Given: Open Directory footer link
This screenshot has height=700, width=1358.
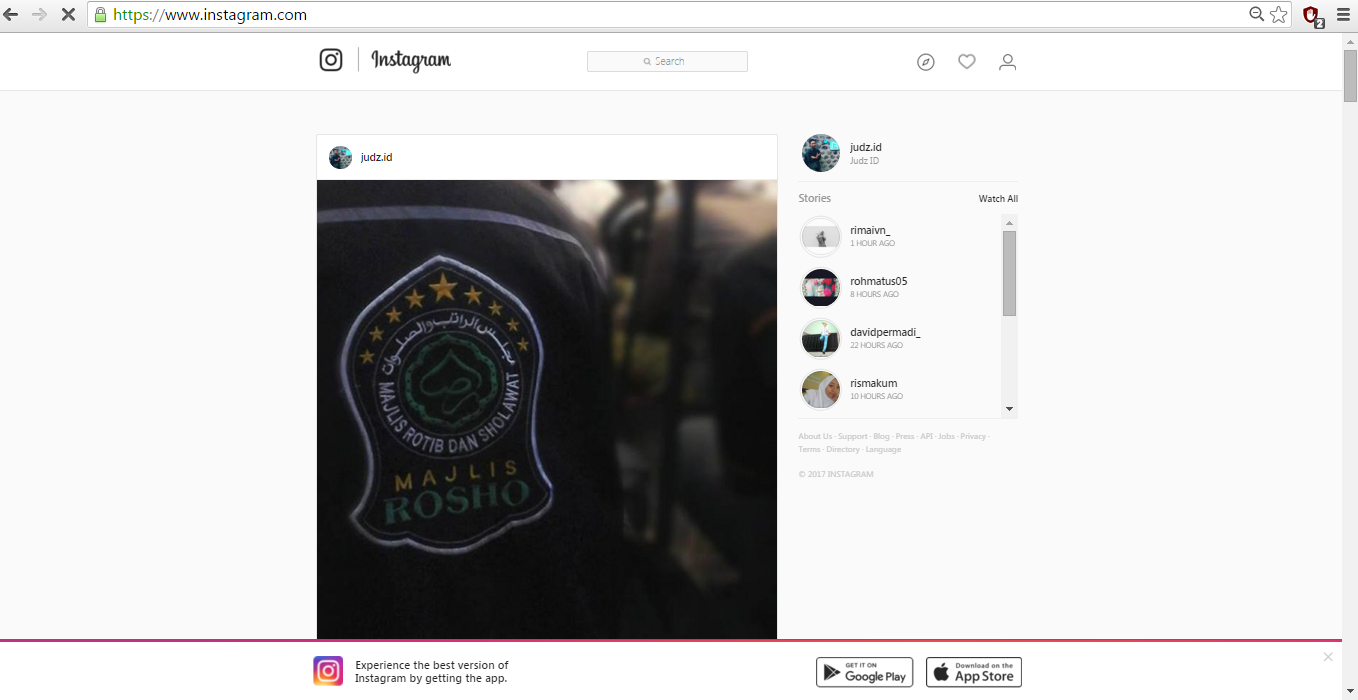Looking at the screenshot, I should click(843, 450).
